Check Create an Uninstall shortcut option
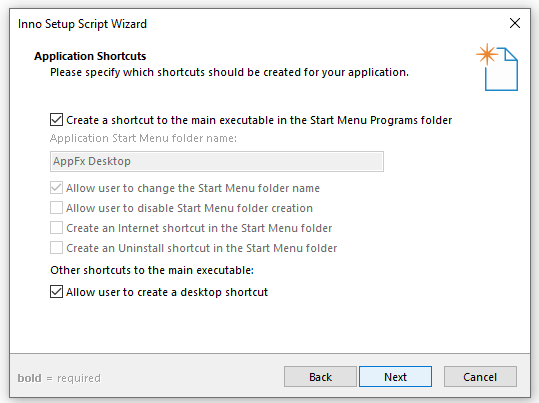The height and width of the screenshot is (403, 539). point(56,248)
